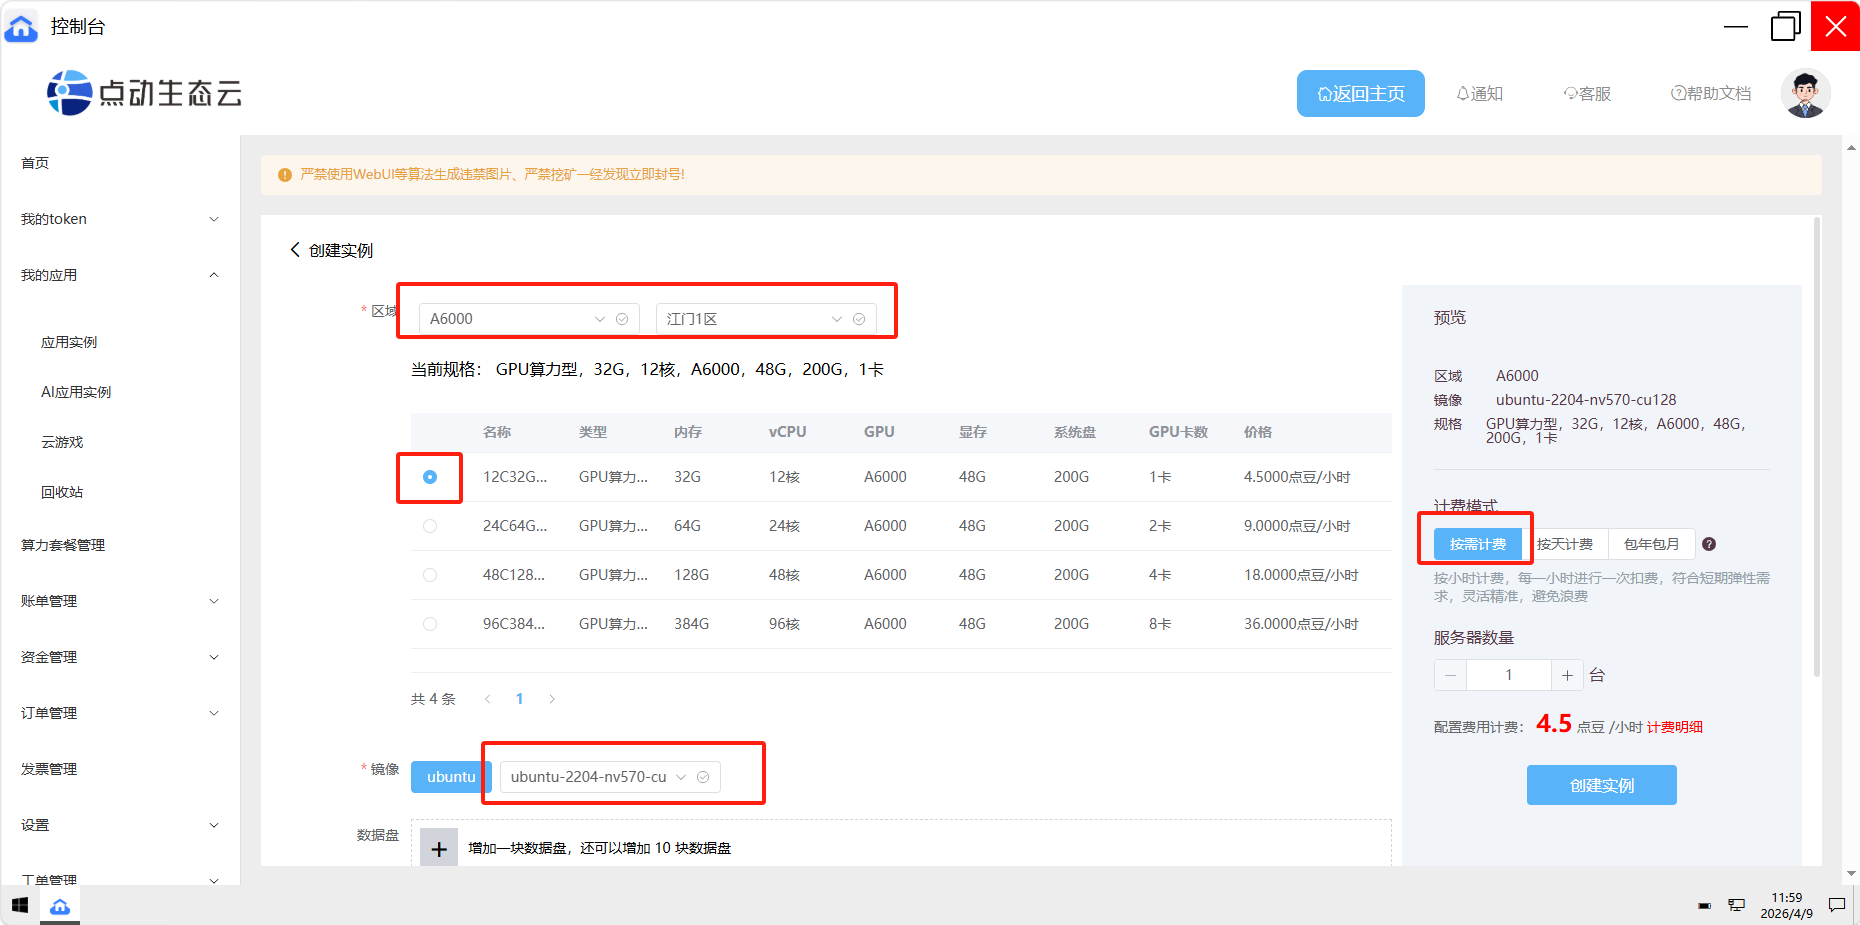This screenshot has width=1860, height=925.
Task: Click billing mode help question mark
Action: [x=1709, y=544]
